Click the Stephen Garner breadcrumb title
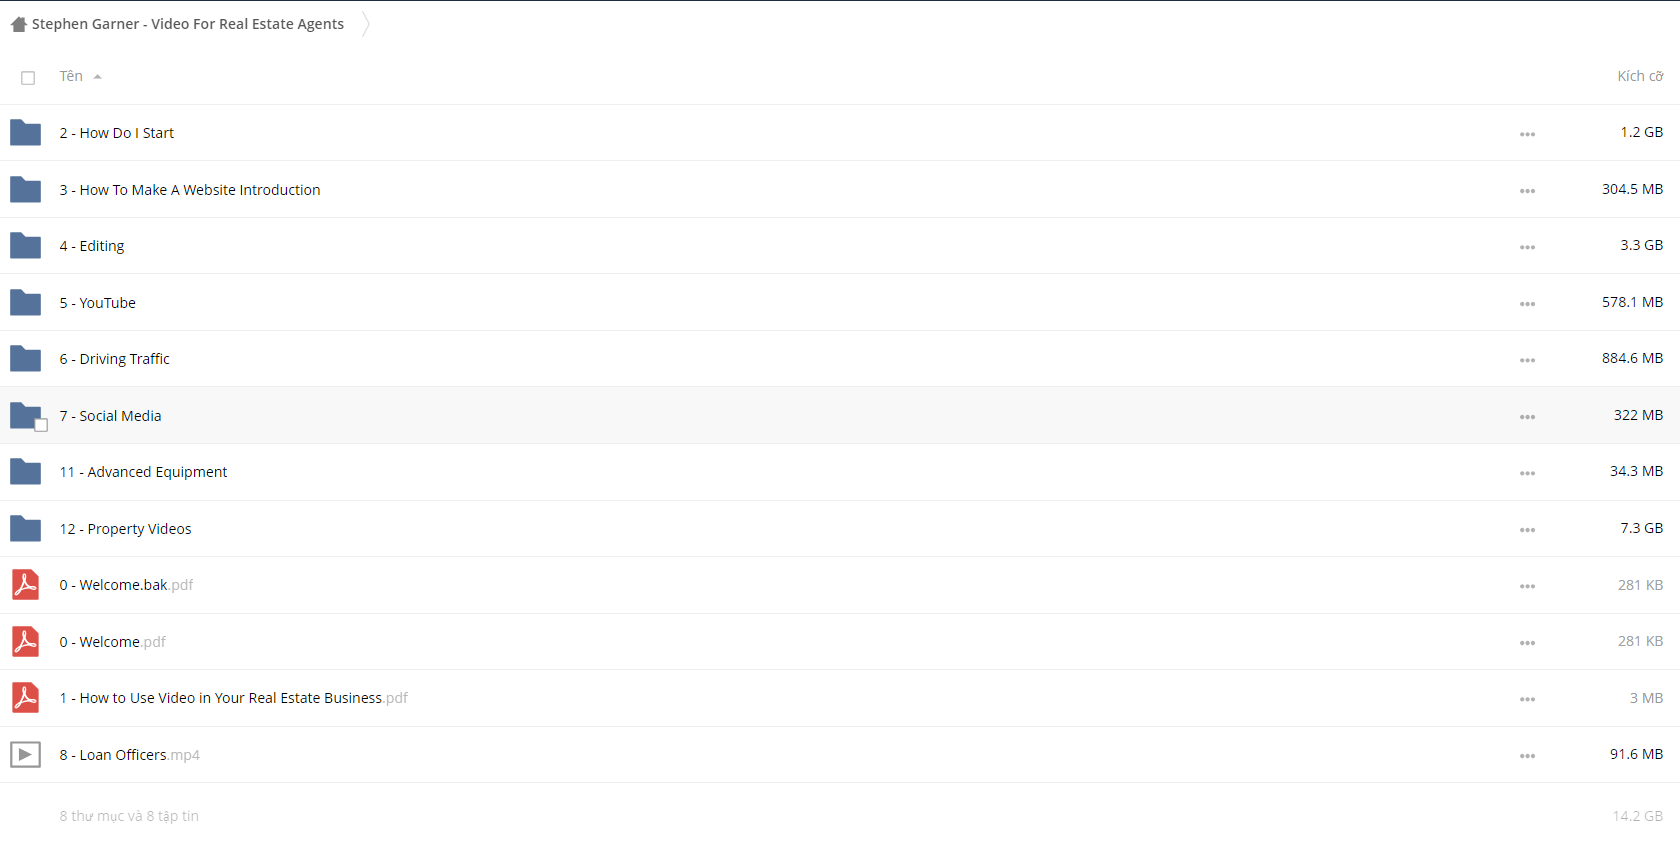The height and width of the screenshot is (842, 1680). tap(188, 24)
